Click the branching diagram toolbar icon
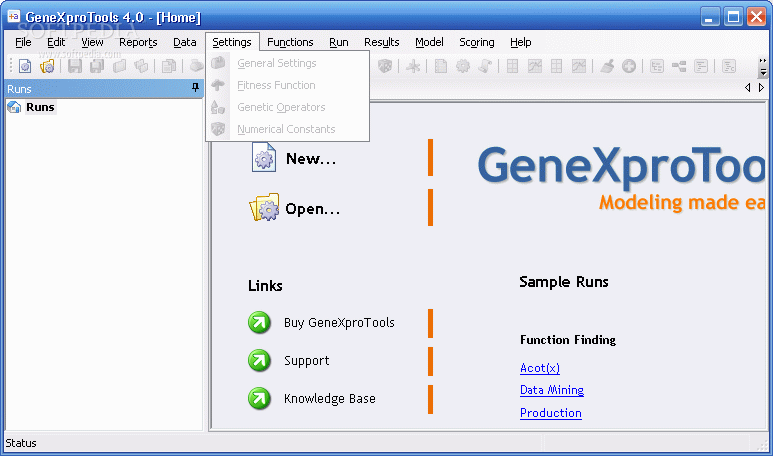The image size is (773, 456). point(679,66)
